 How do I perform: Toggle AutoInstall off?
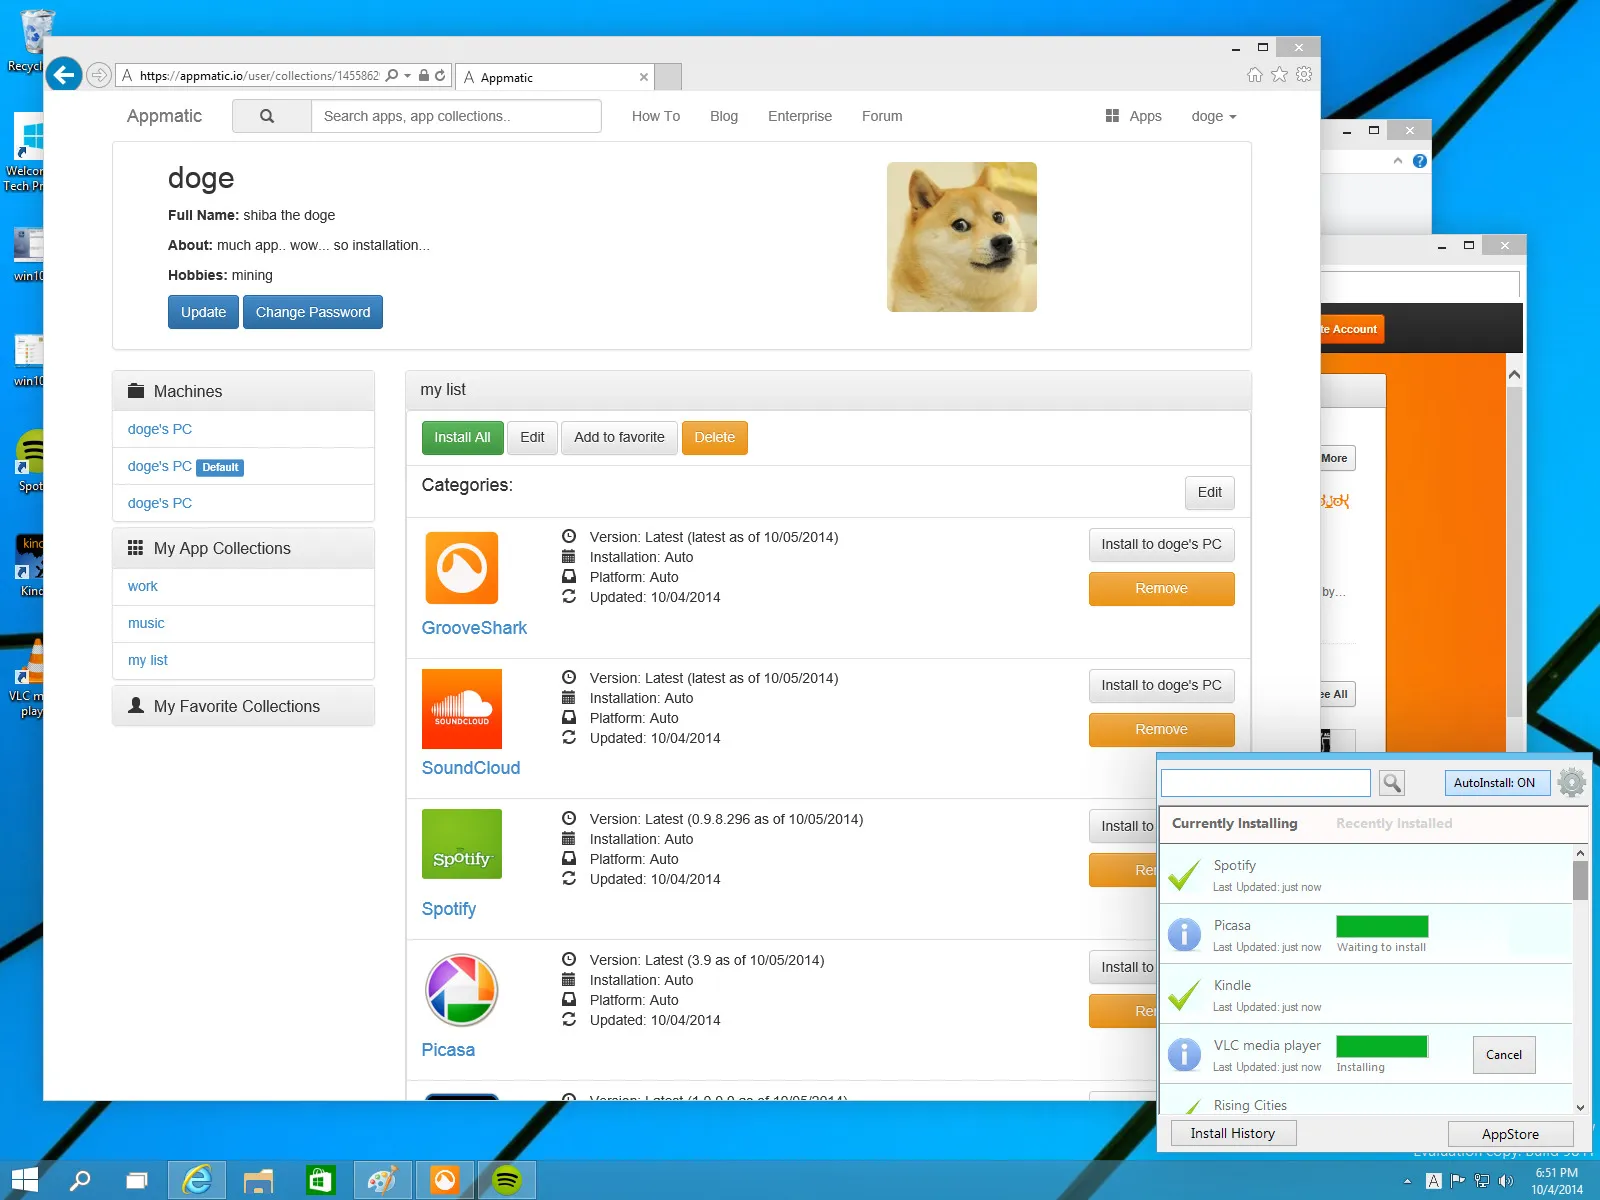click(1496, 783)
